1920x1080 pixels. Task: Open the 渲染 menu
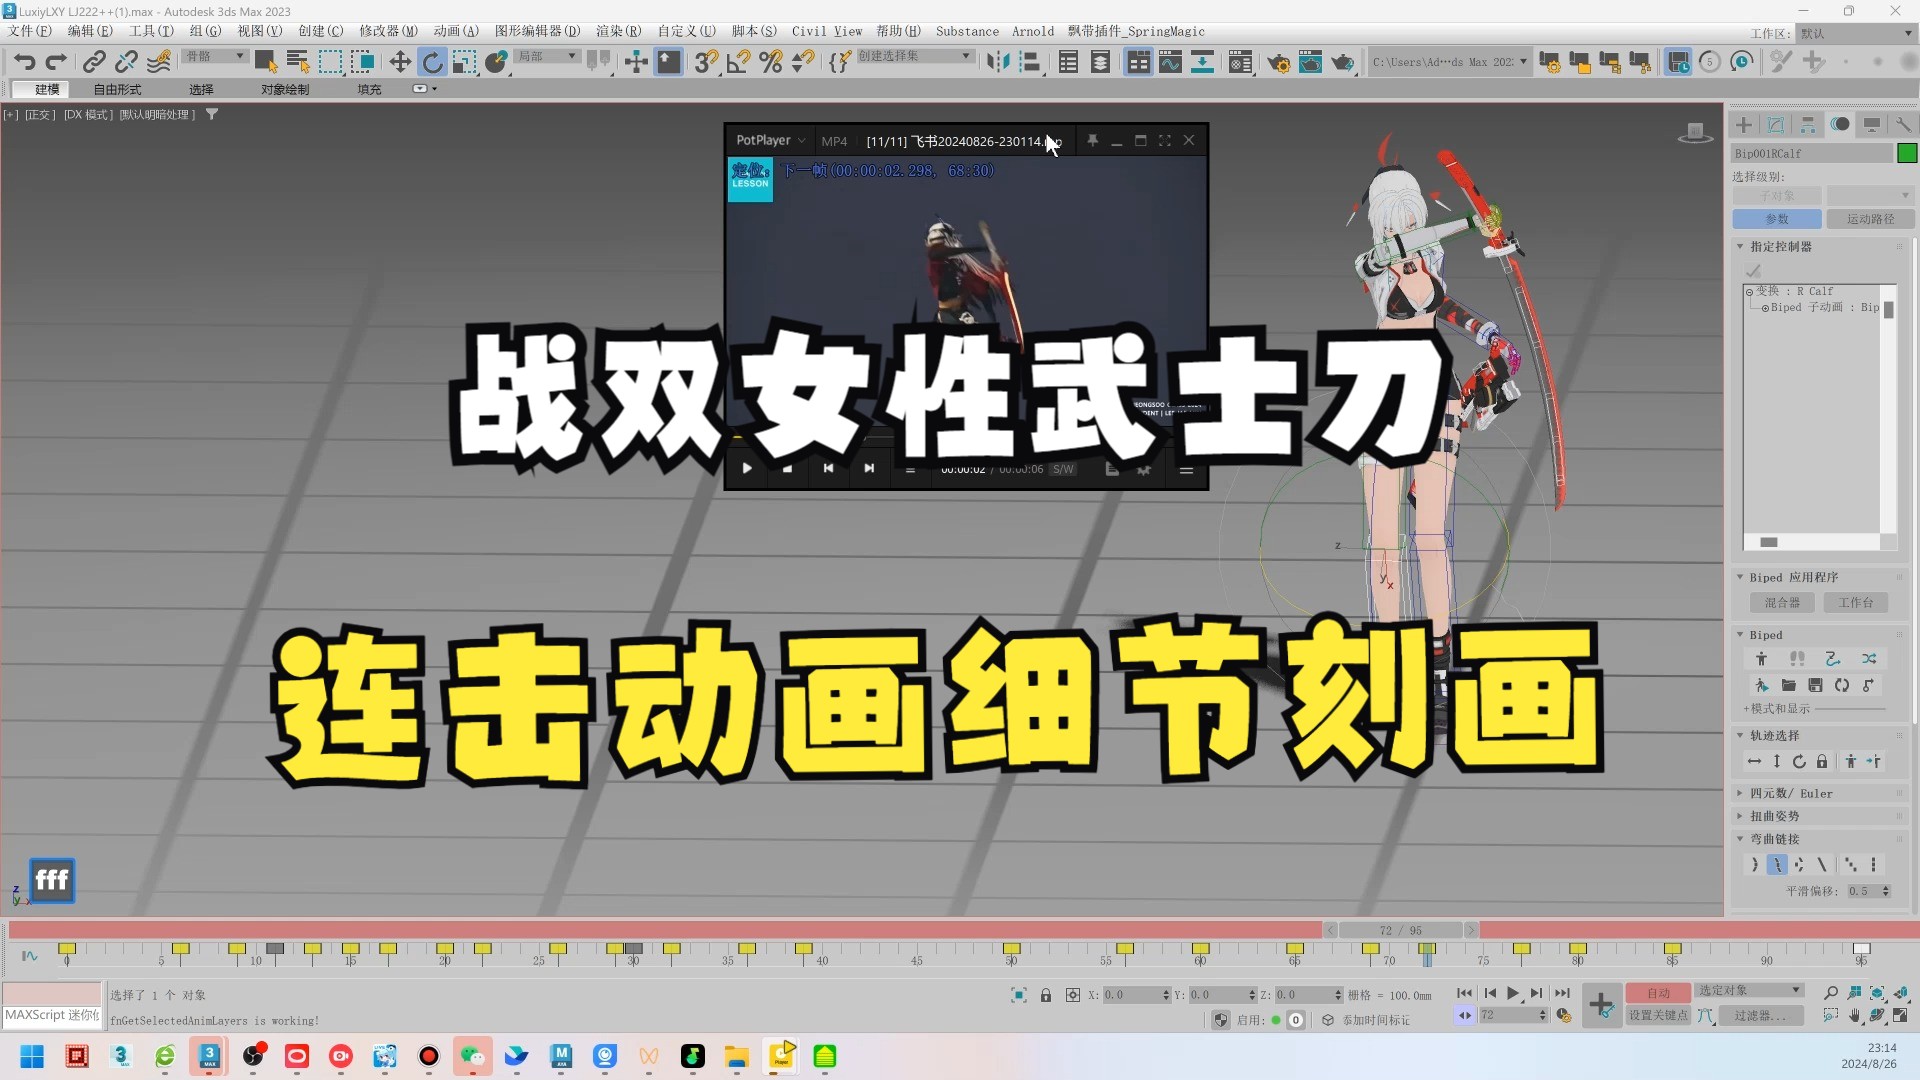[618, 31]
